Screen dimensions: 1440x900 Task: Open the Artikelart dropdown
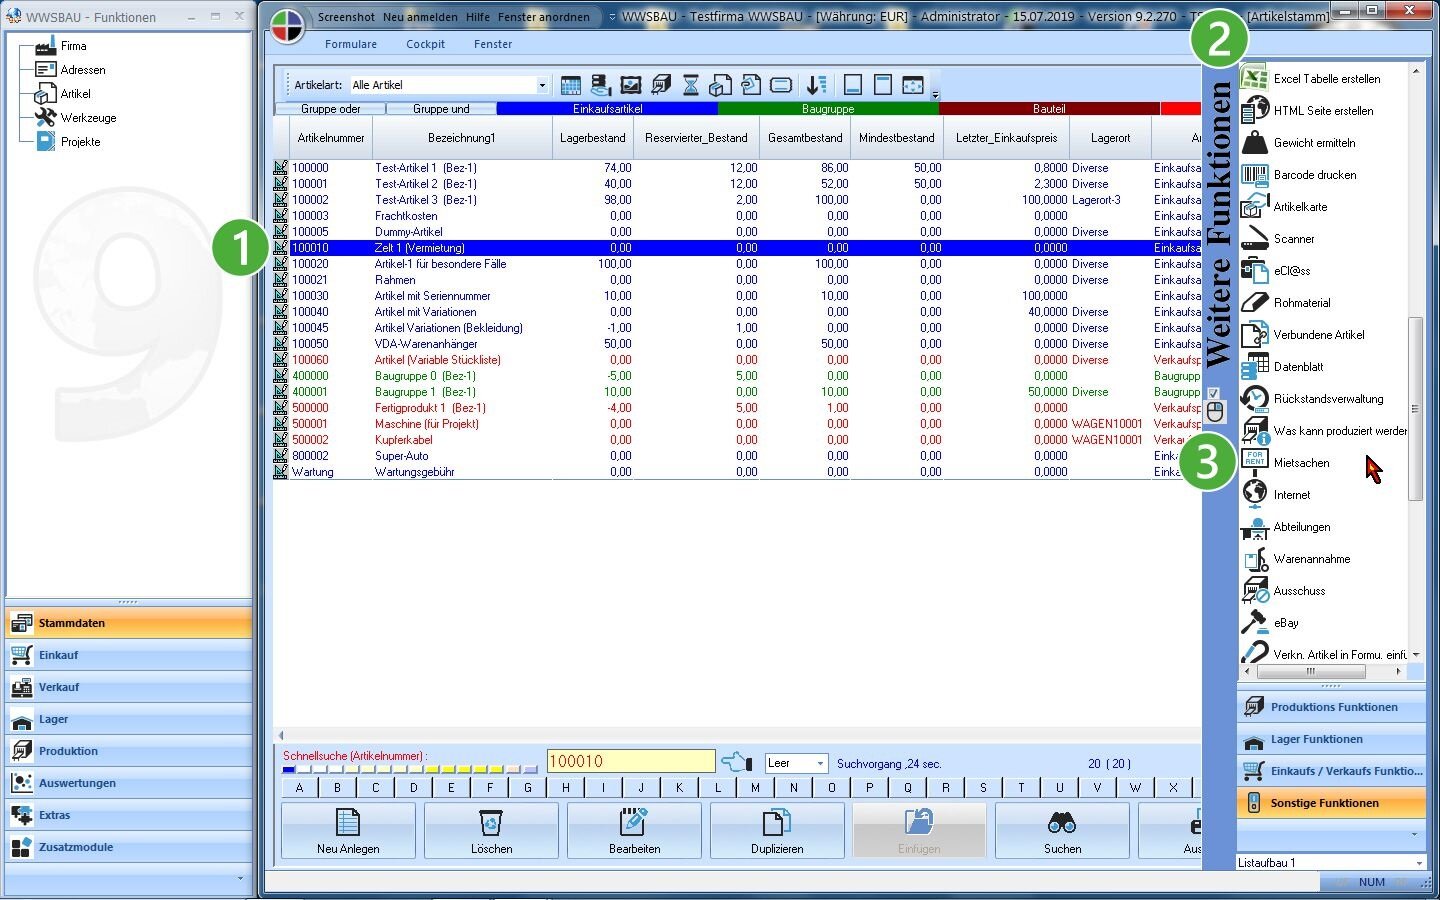click(x=542, y=85)
